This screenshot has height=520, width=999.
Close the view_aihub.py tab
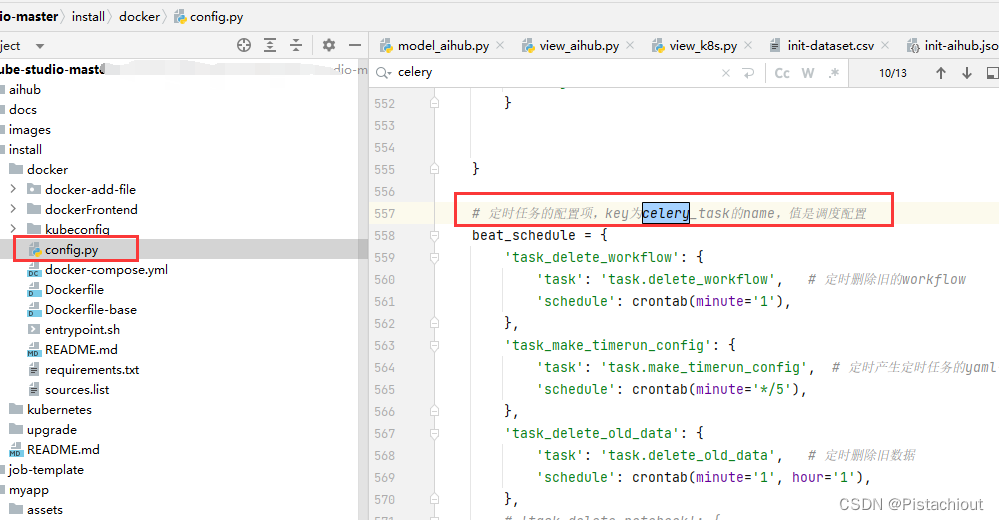630,45
